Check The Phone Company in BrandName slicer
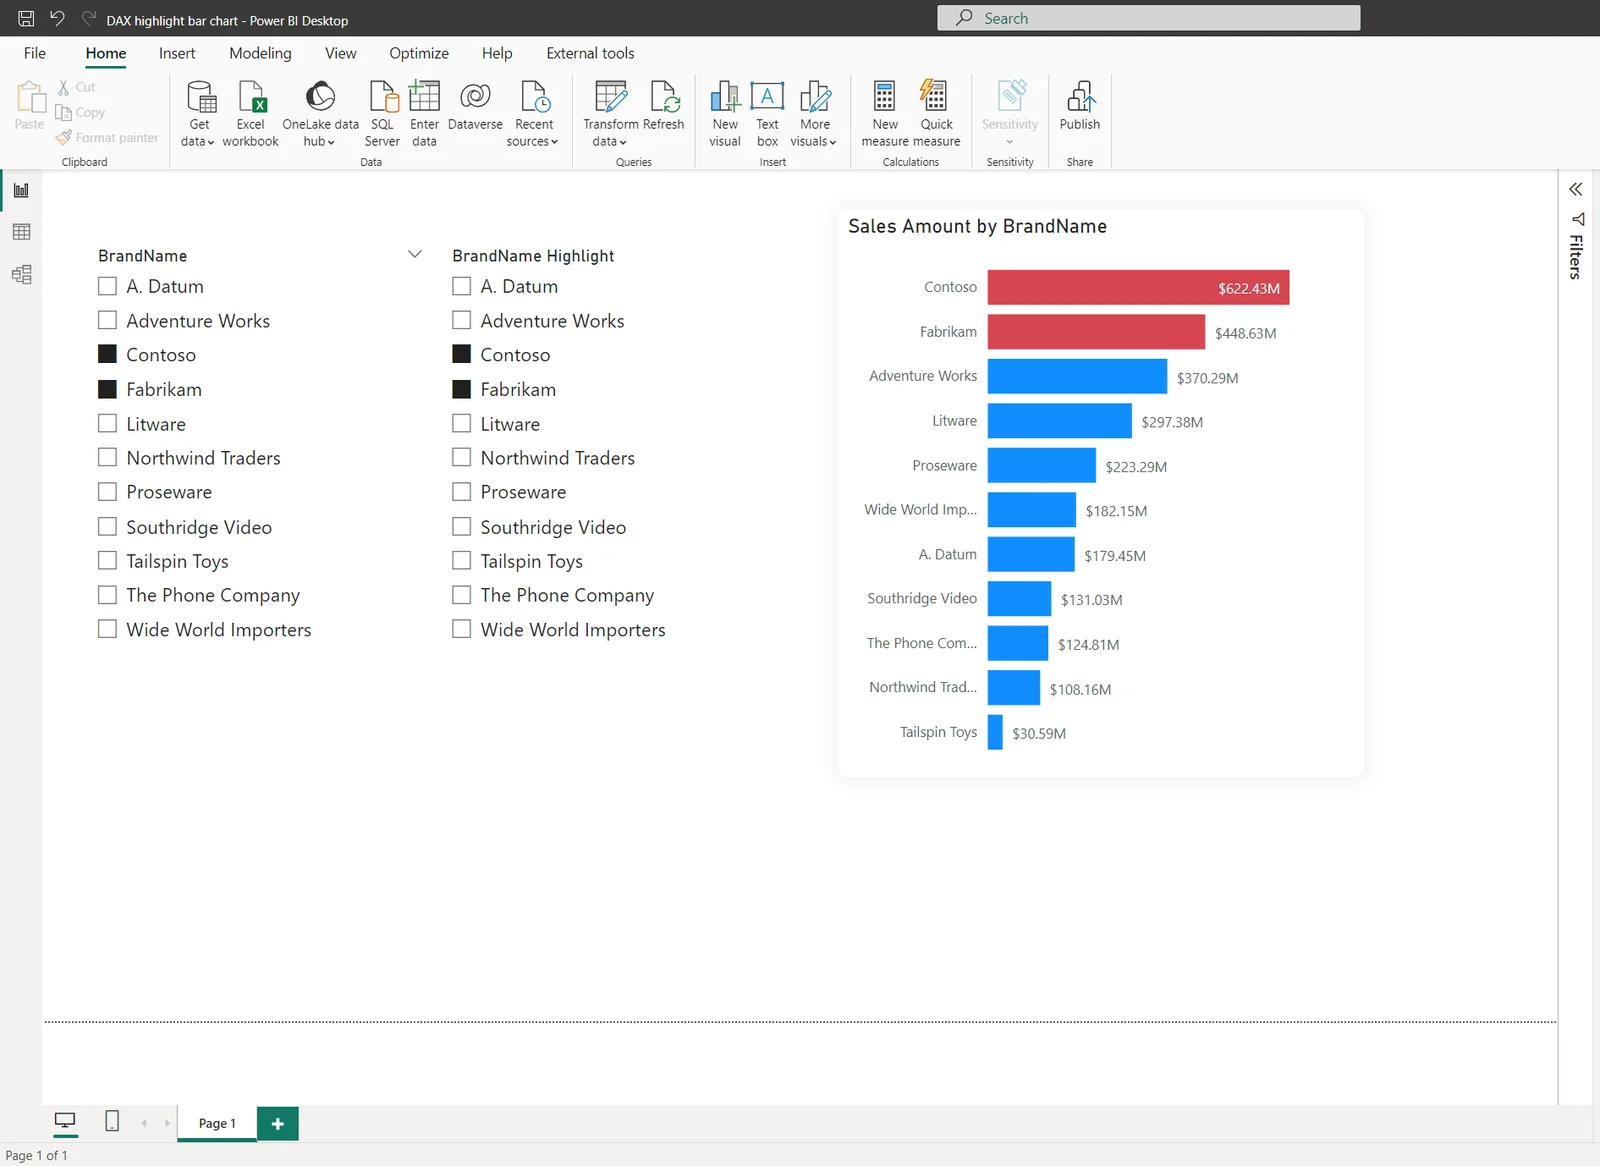The image size is (1600, 1166). [107, 595]
